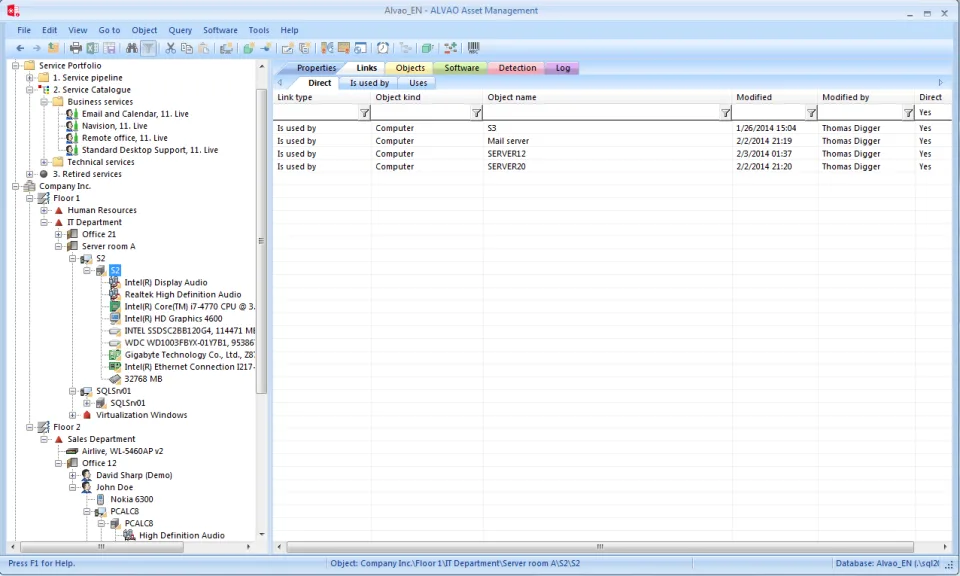Select the Nokia 6300 tree item
The height and width of the screenshot is (576, 960).
132,499
